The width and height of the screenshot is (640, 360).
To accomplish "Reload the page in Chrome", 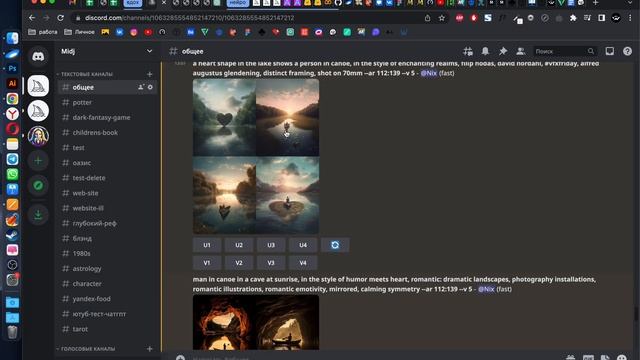I will (60, 18).
